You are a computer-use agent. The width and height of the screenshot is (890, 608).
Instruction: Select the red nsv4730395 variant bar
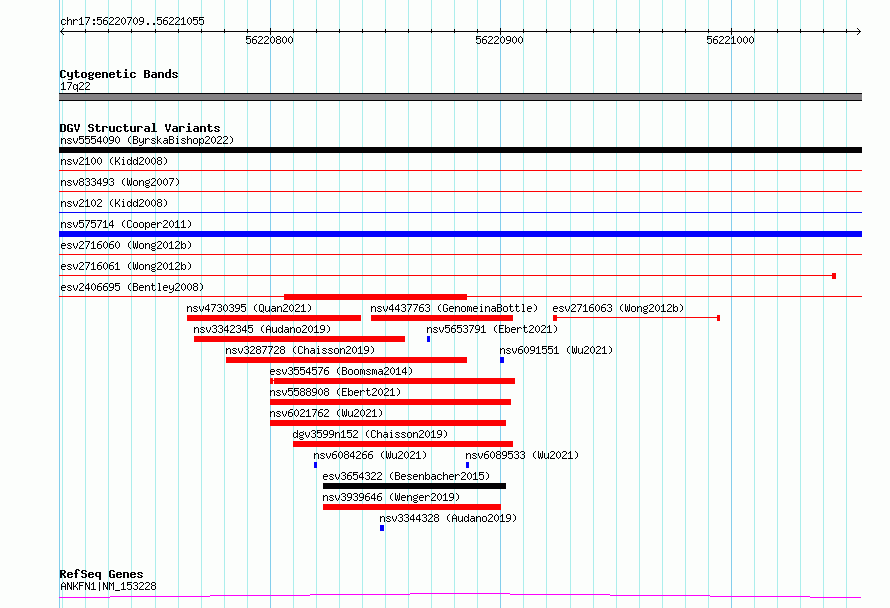click(x=274, y=318)
